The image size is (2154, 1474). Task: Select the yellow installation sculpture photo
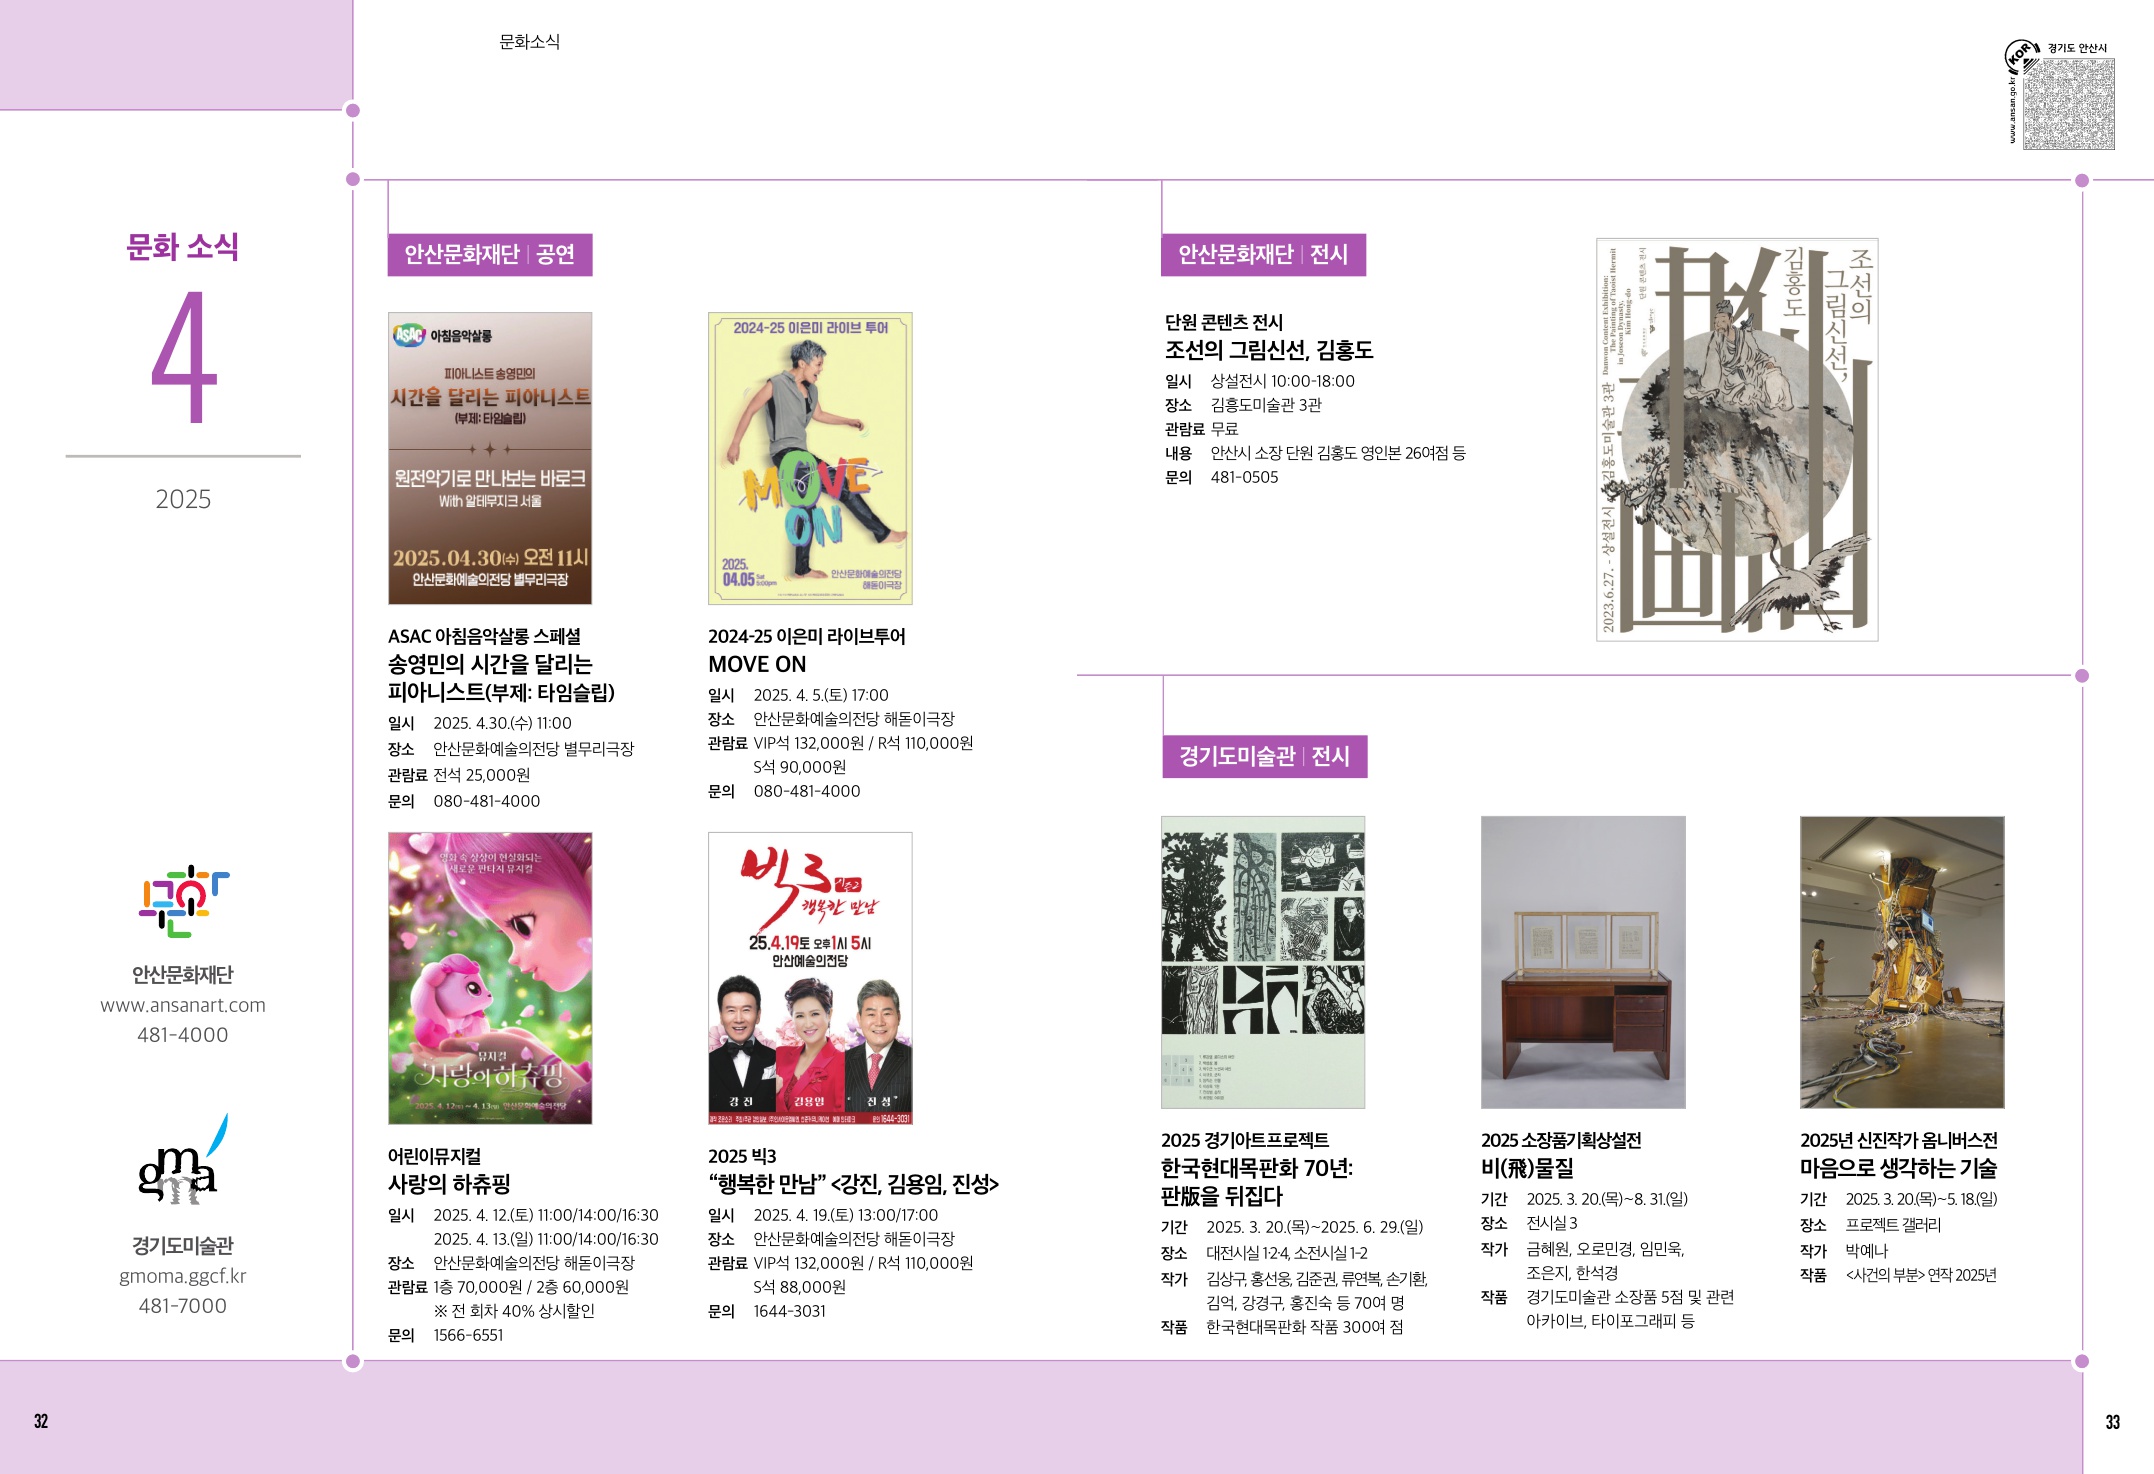click(1901, 962)
